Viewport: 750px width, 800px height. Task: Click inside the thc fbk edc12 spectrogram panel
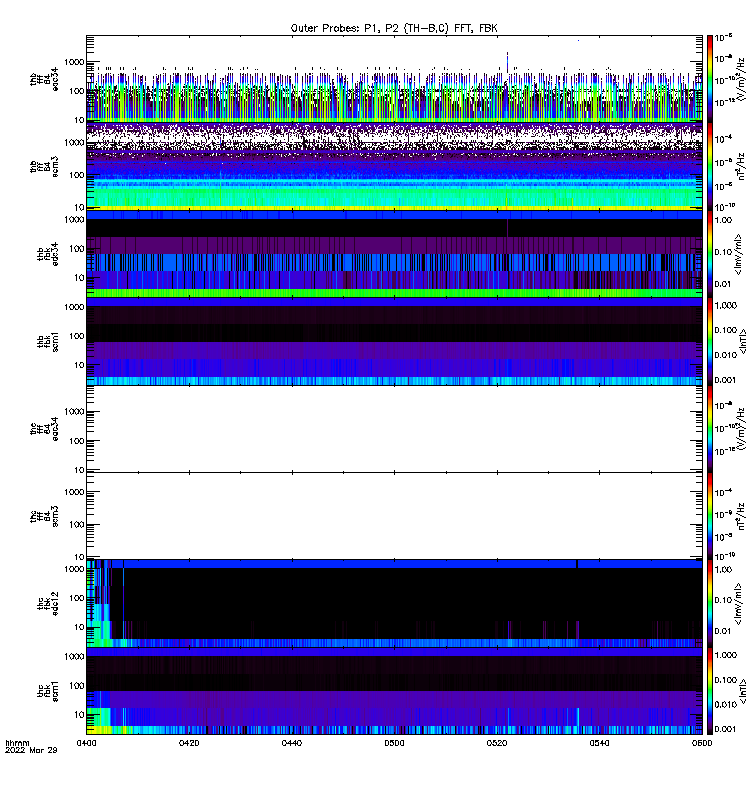point(394,603)
